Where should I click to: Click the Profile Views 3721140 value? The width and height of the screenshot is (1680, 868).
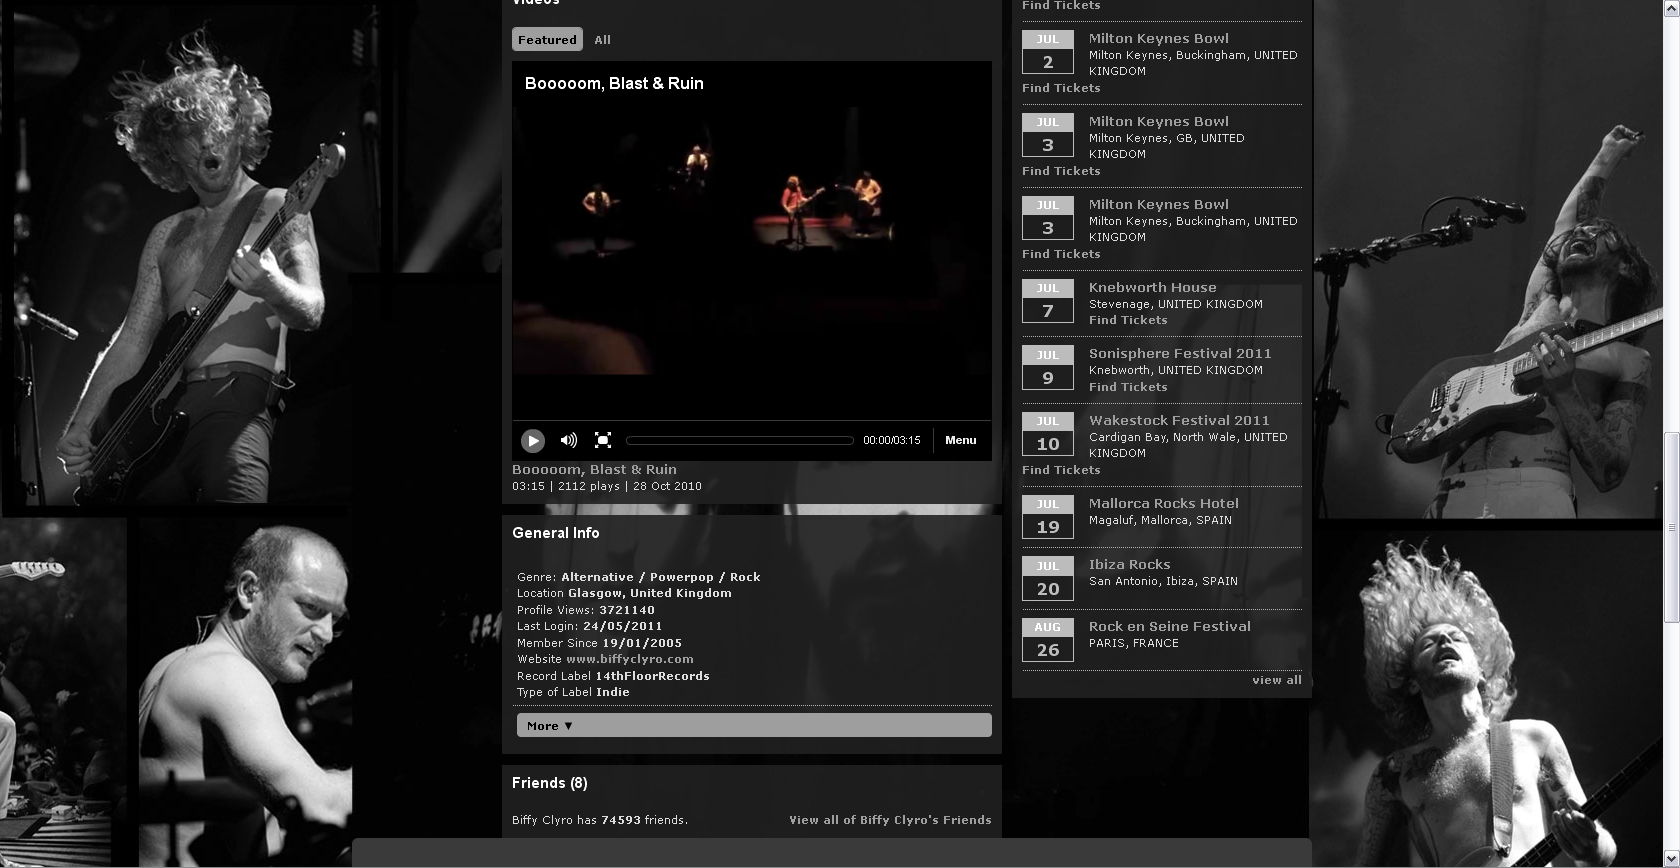point(627,610)
